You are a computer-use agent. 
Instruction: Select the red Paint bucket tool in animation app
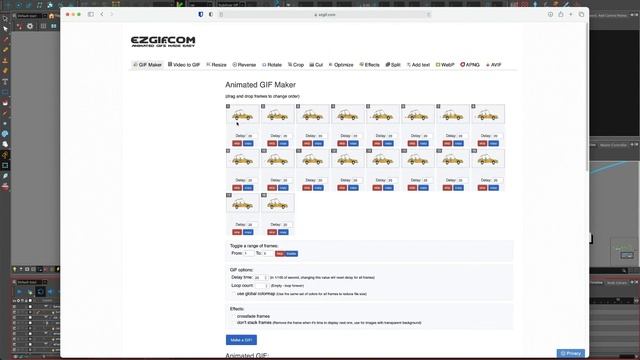pos(5,103)
